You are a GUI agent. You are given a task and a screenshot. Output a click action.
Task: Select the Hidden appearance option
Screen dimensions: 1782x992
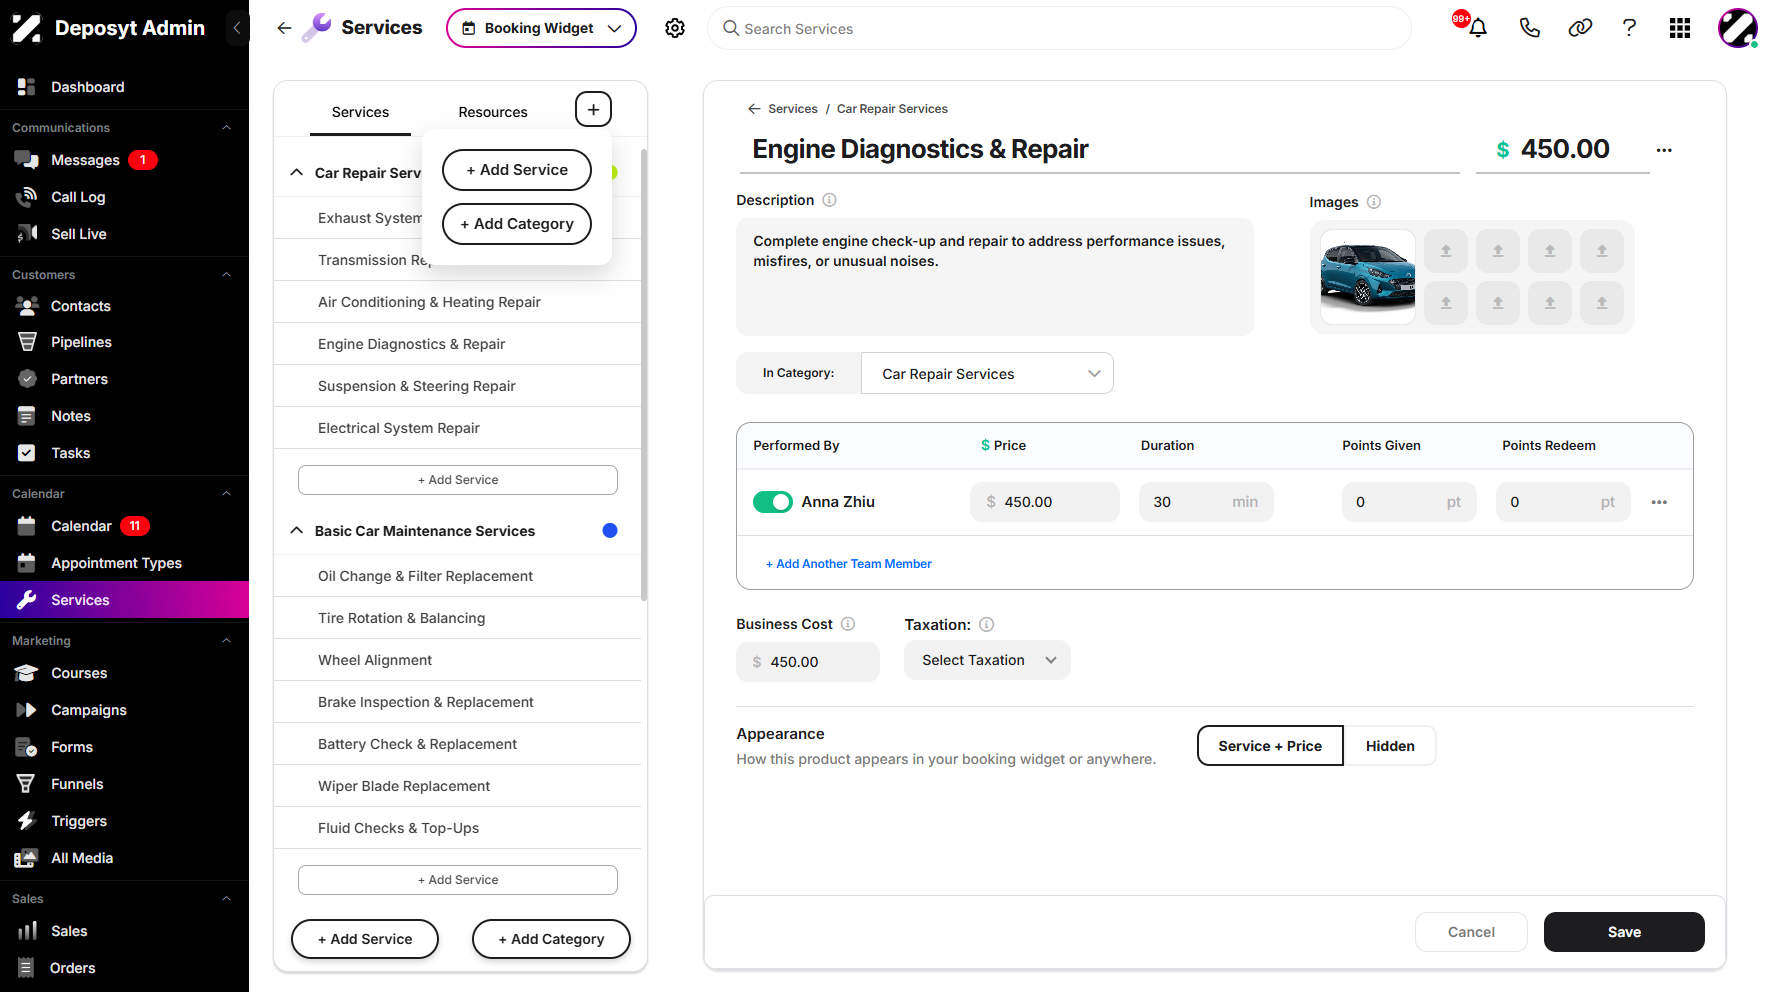click(x=1390, y=746)
